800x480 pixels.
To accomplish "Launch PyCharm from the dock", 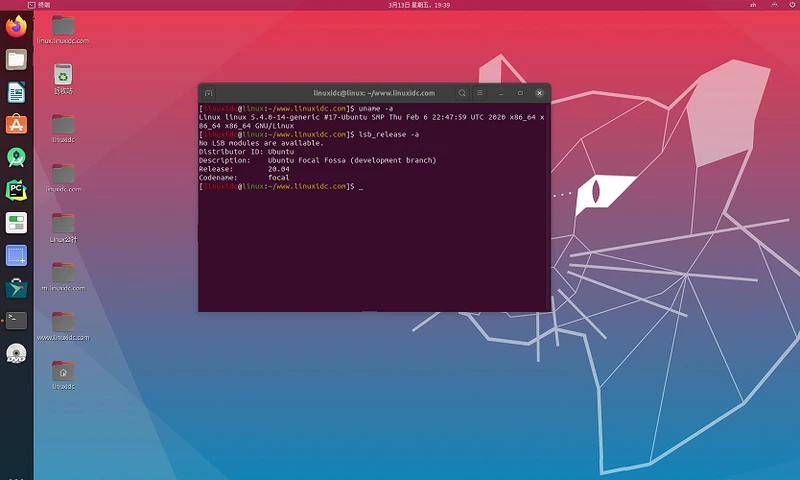I will 16,190.
